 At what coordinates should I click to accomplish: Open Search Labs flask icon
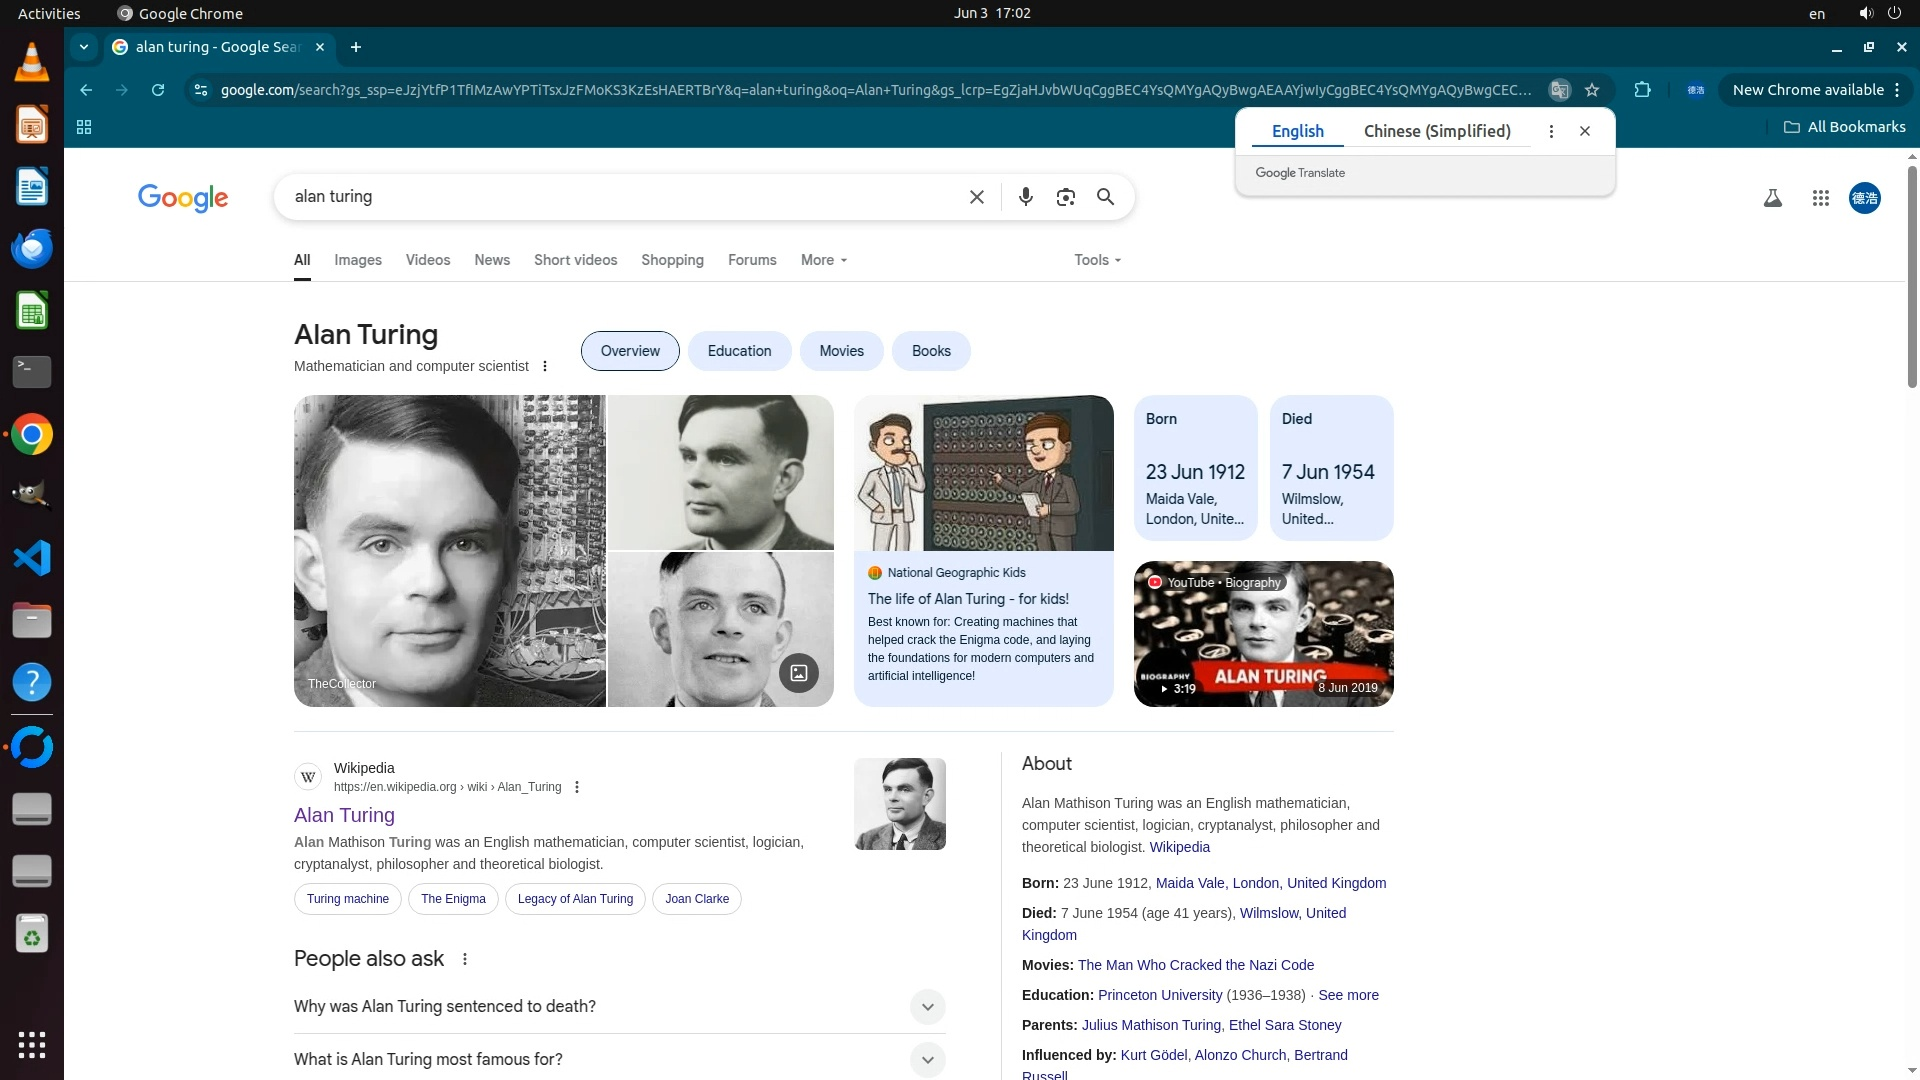click(1772, 198)
